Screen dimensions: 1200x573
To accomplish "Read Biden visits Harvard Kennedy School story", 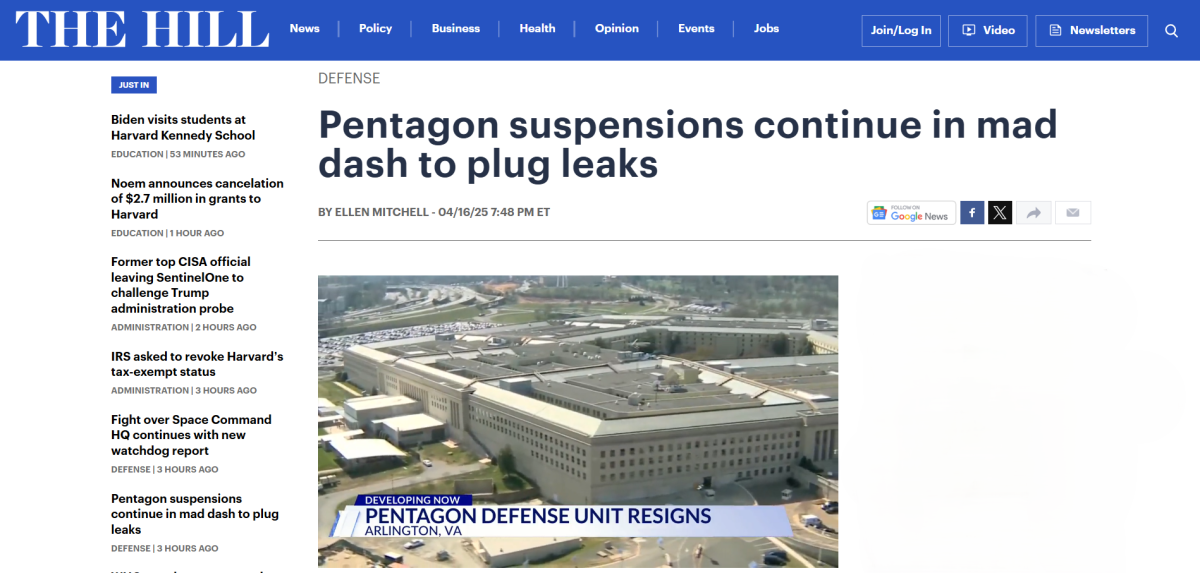I will [x=183, y=127].
